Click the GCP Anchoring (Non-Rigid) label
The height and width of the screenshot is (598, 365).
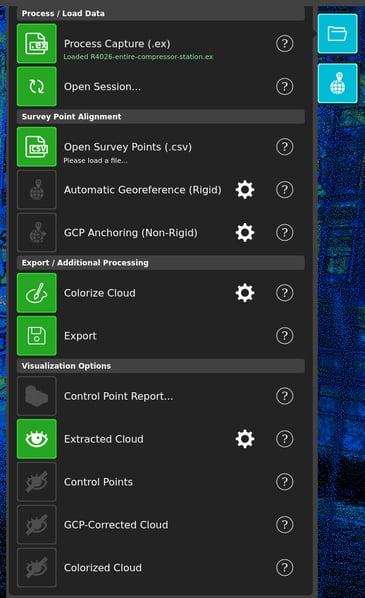131,233
